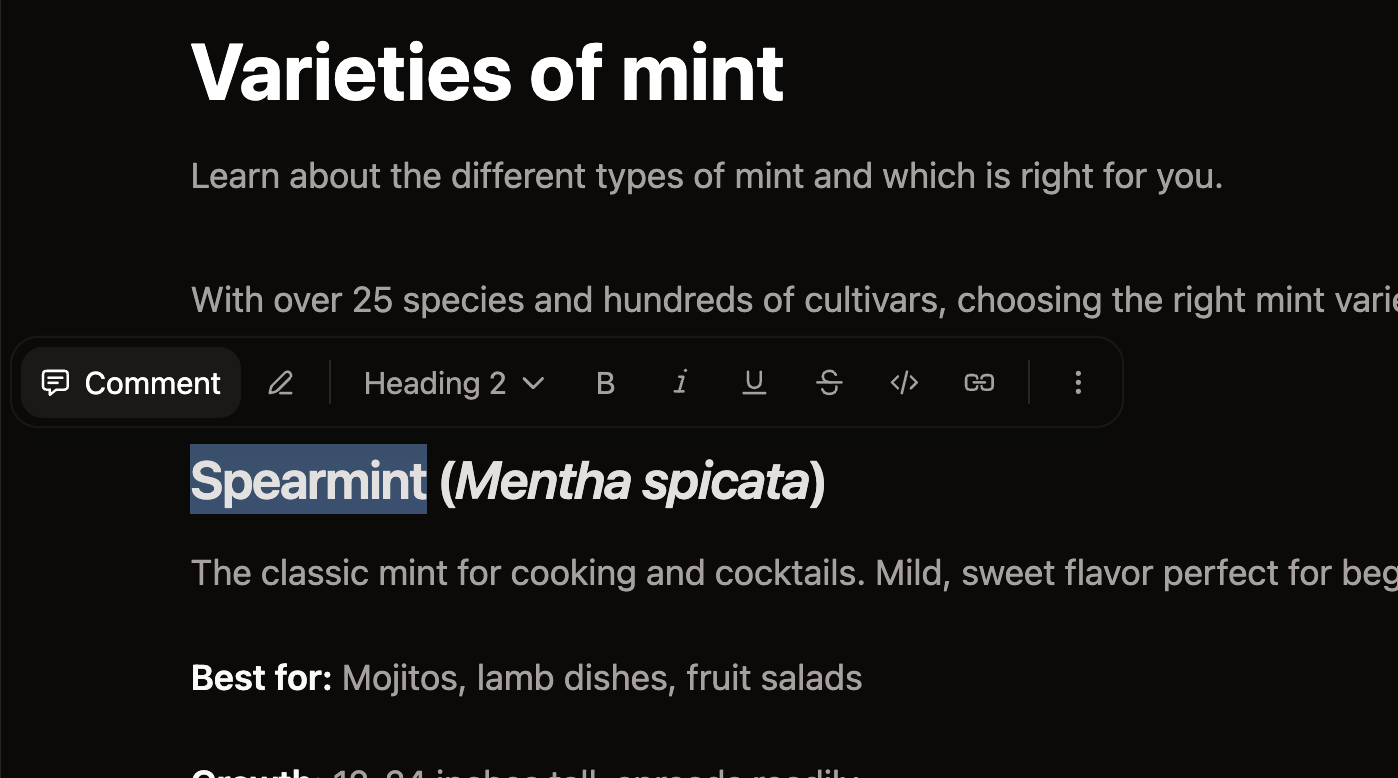Insert a link on the selected text
The width and height of the screenshot is (1398, 778).
pos(978,382)
